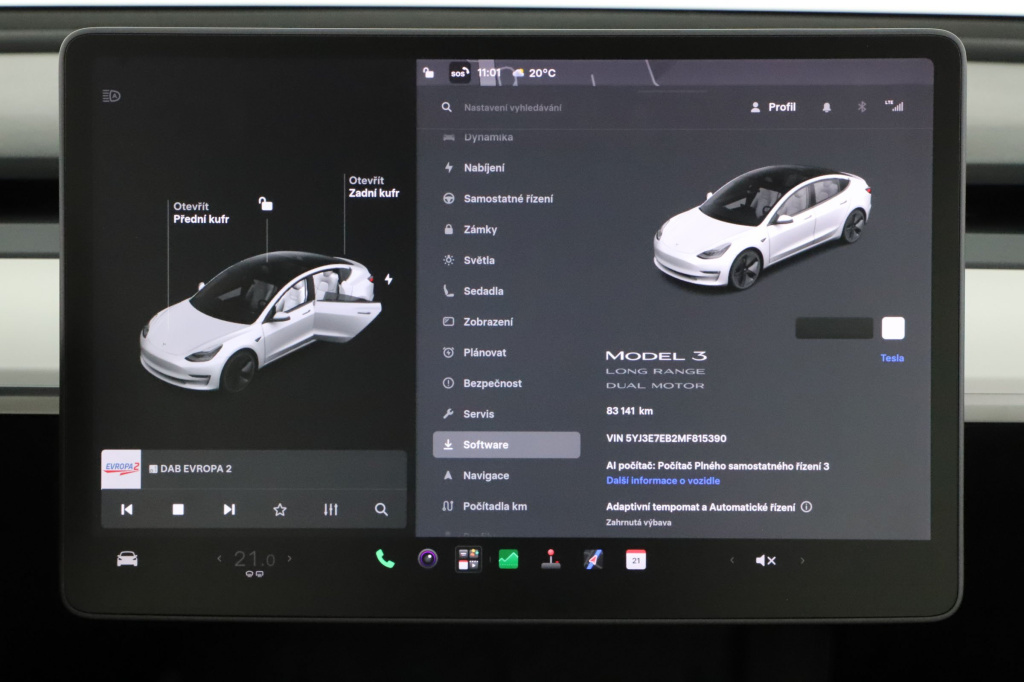This screenshot has height=682, width=1024.
Task: Skip to previous radio station
Action: coord(127,509)
